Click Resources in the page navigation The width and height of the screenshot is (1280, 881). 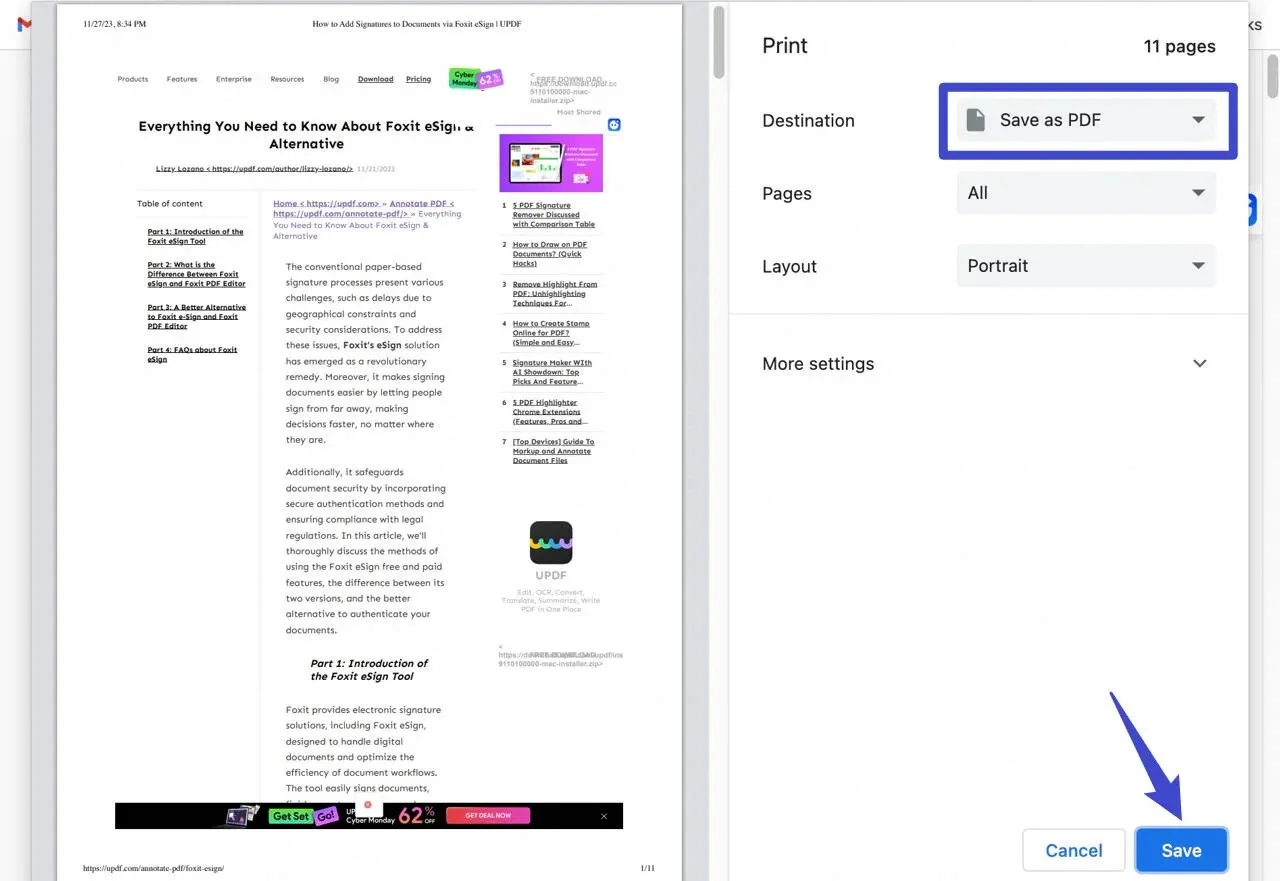pos(287,79)
